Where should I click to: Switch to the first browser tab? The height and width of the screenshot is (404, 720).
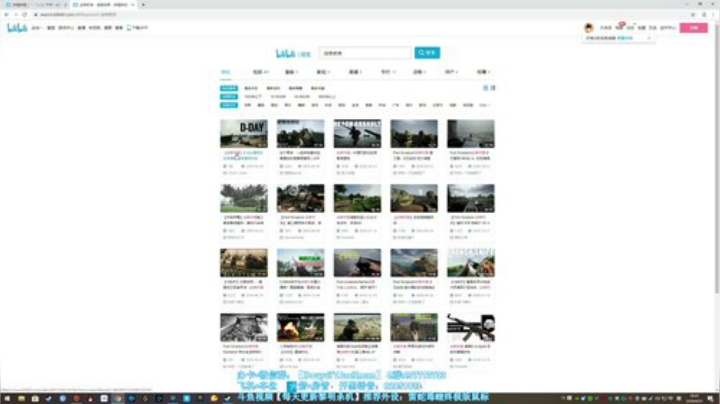pos(36,5)
